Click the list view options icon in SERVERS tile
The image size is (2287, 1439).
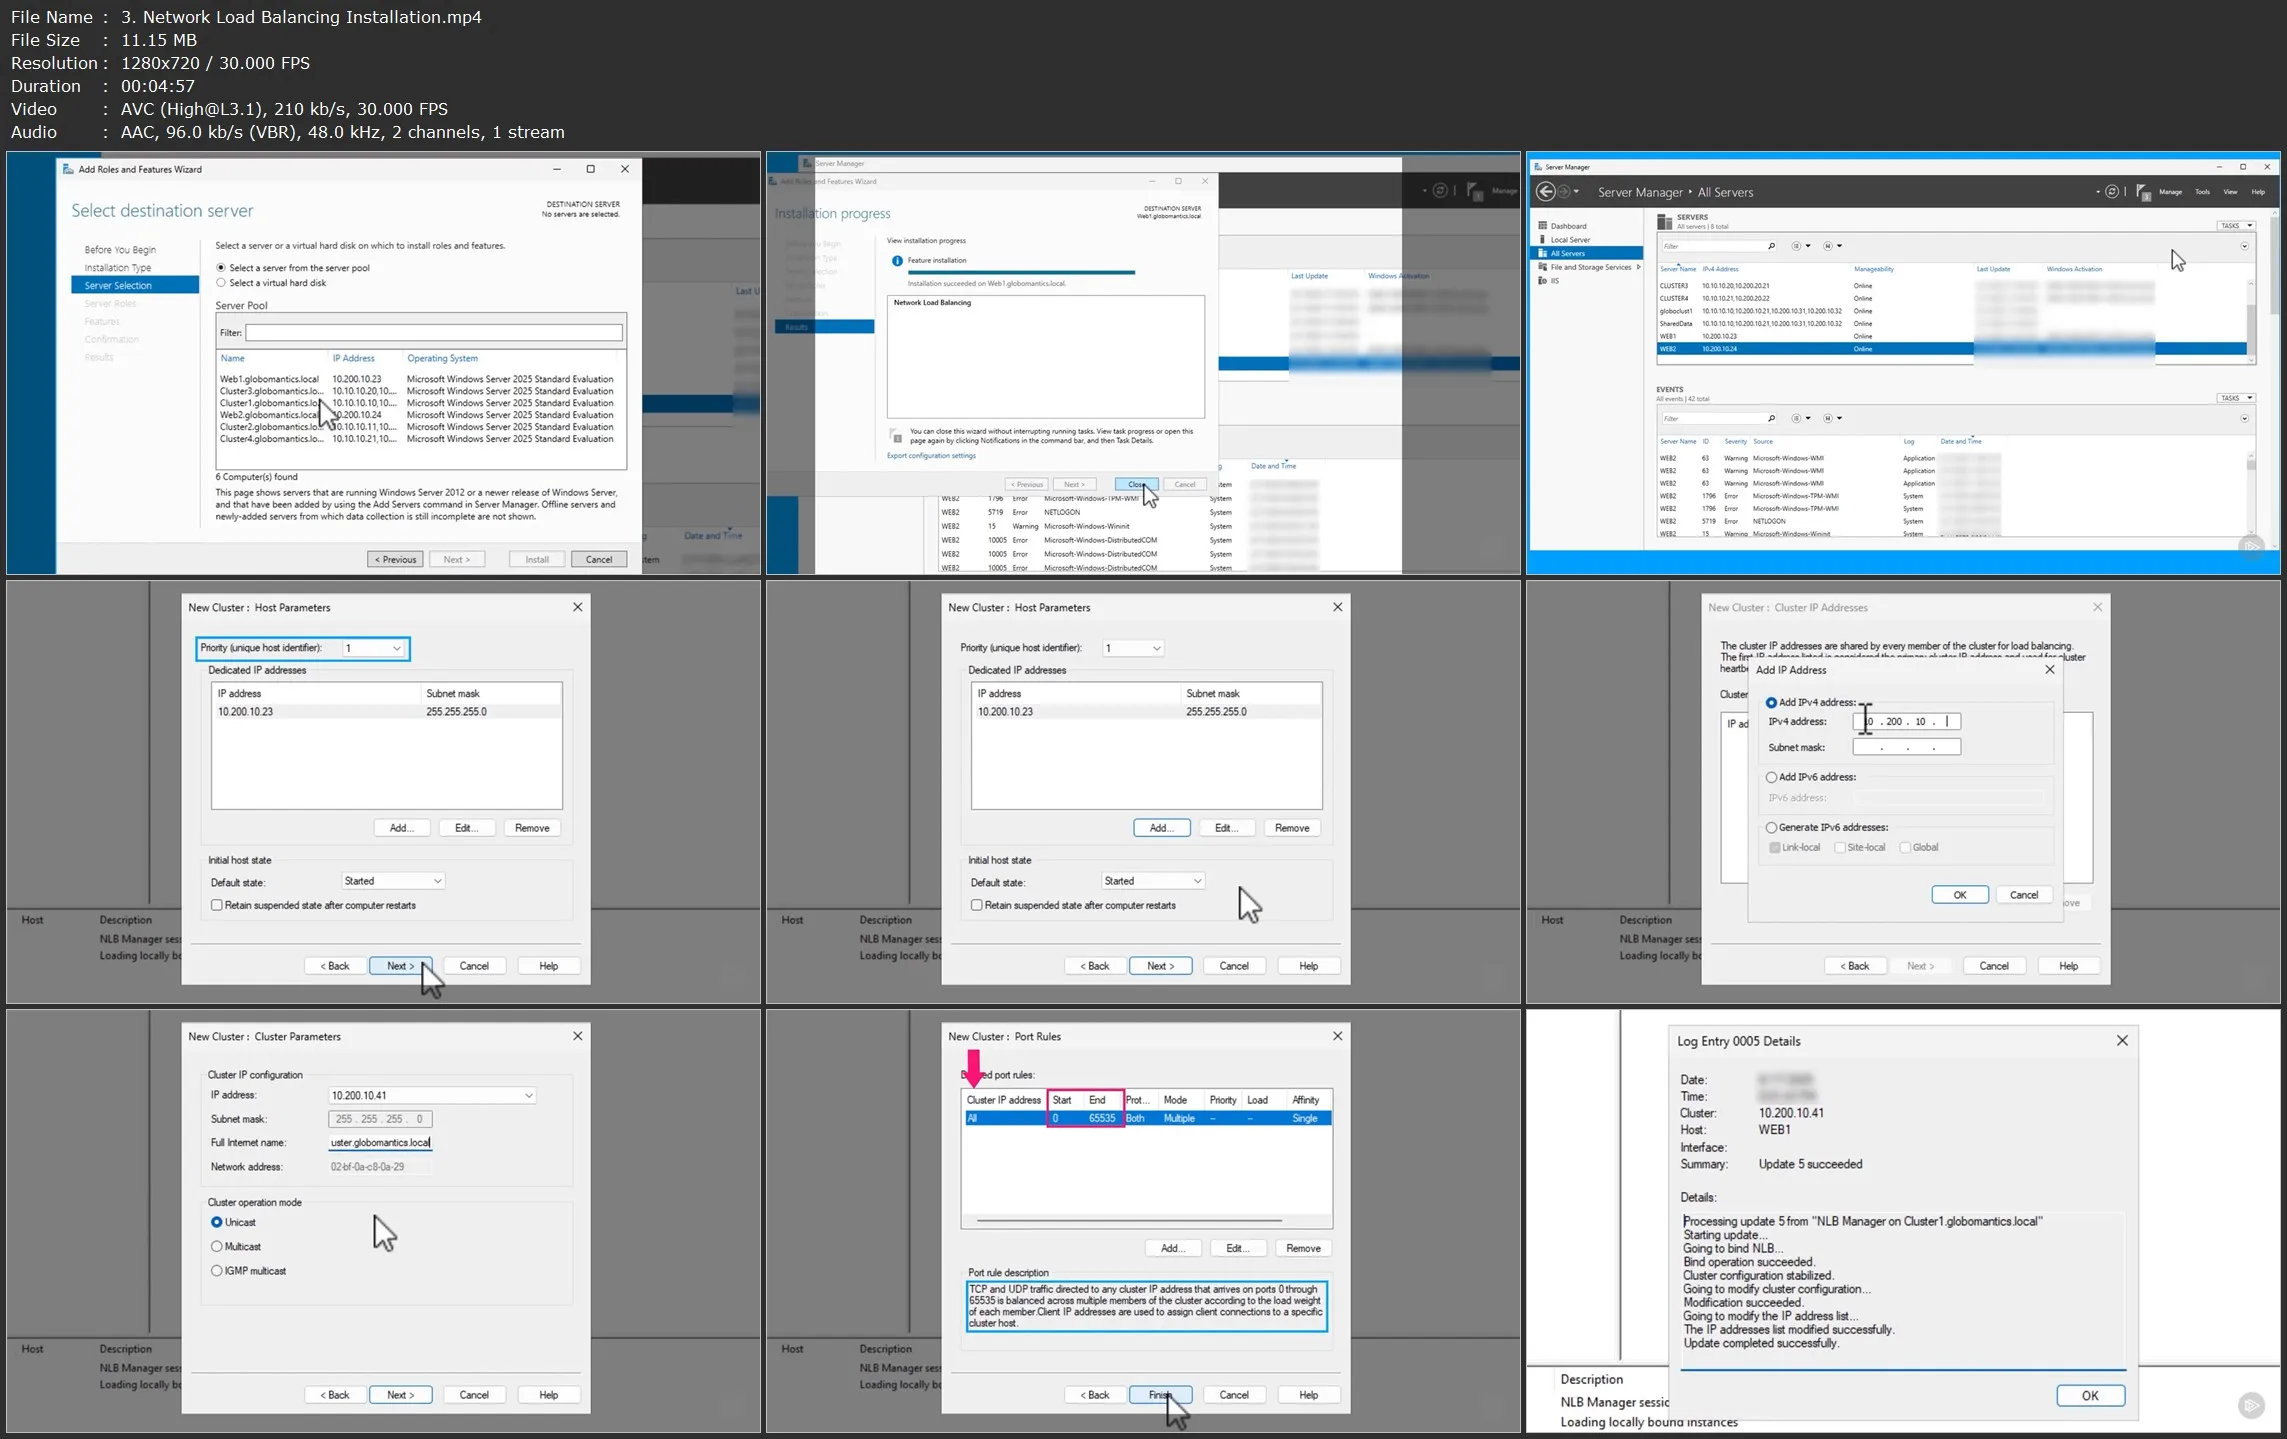(1796, 246)
